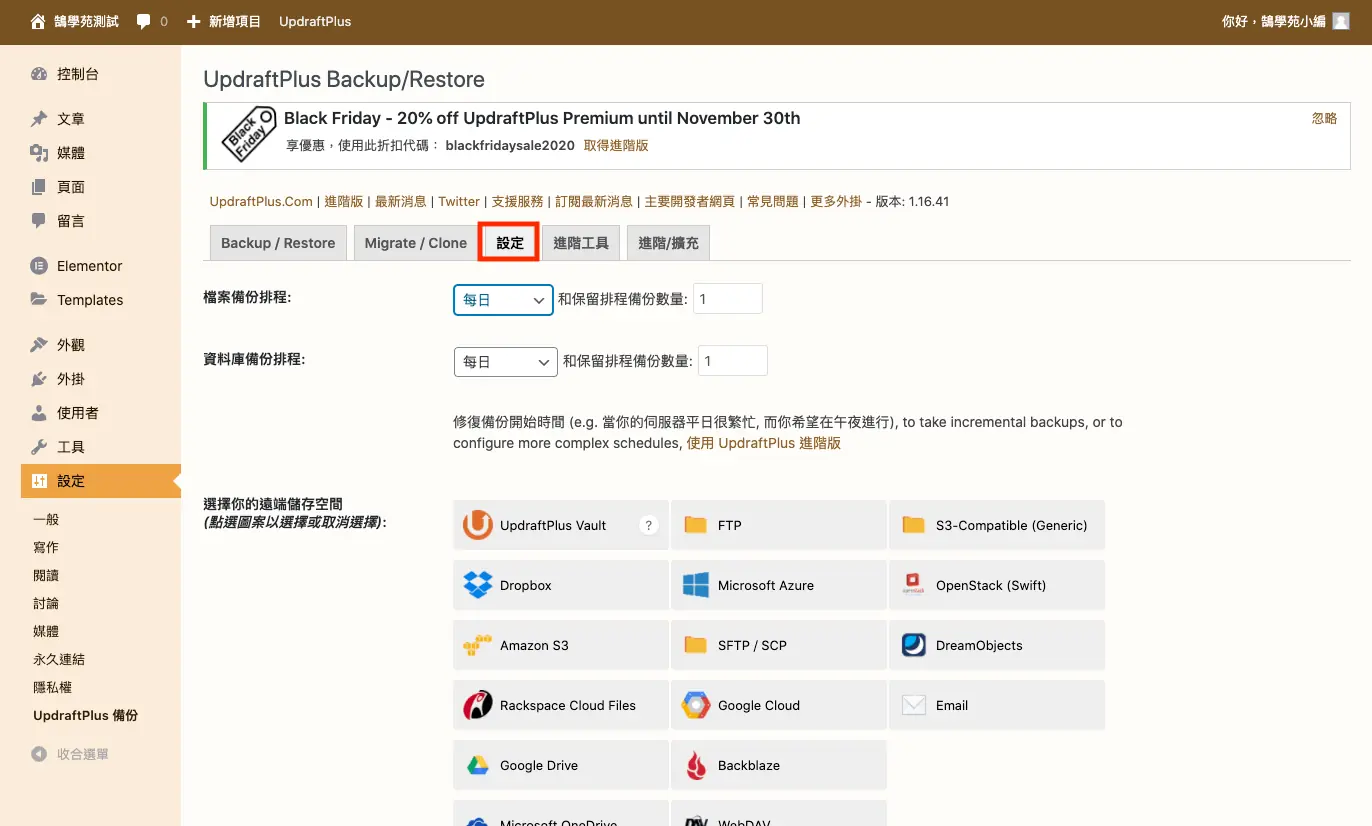Select Google Drive as remote storage
This screenshot has width=1372, height=826.
[561, 765]
